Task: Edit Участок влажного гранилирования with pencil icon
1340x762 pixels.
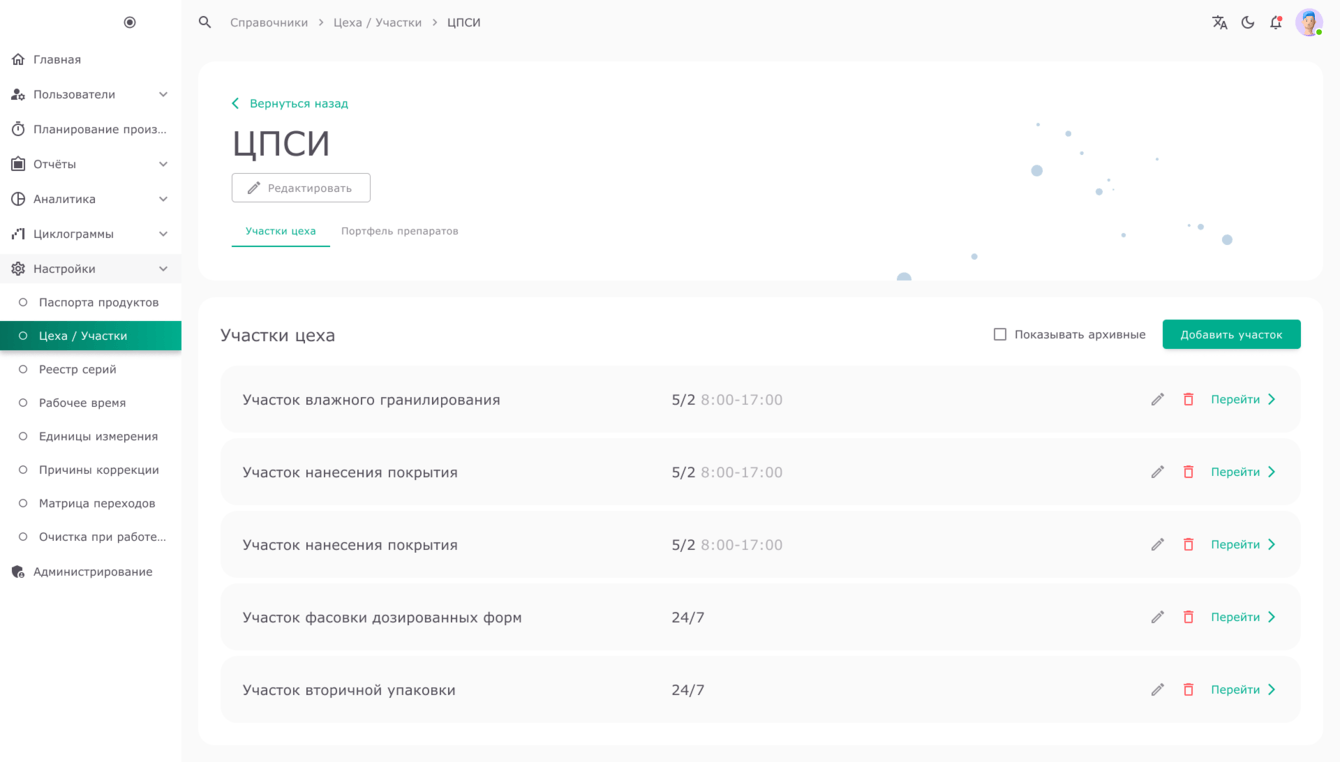Action: pyautogui.click(x=1157, y=399)
